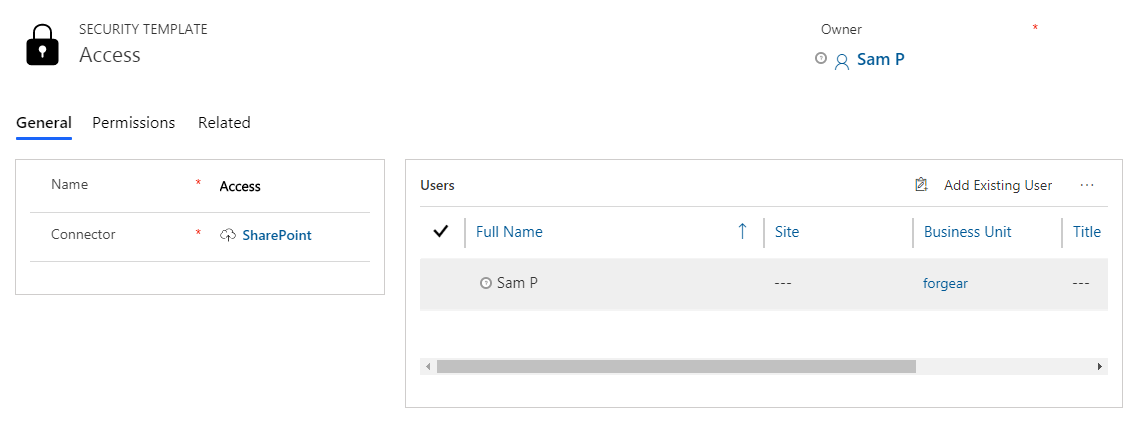Click the clock status icon next to Owner
The image size is (1140, 436).
[x=821, y=58]
